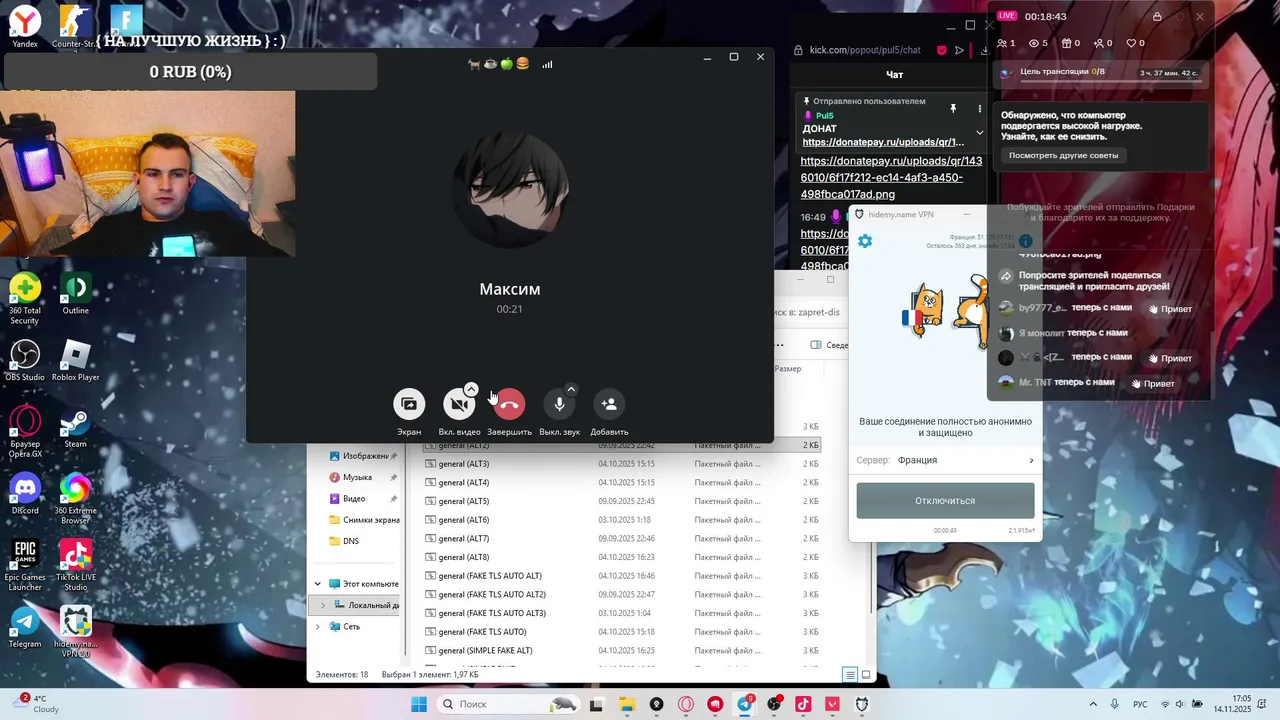
Task: Click the pin icon on pinned chat message
Action: [953, 108]
